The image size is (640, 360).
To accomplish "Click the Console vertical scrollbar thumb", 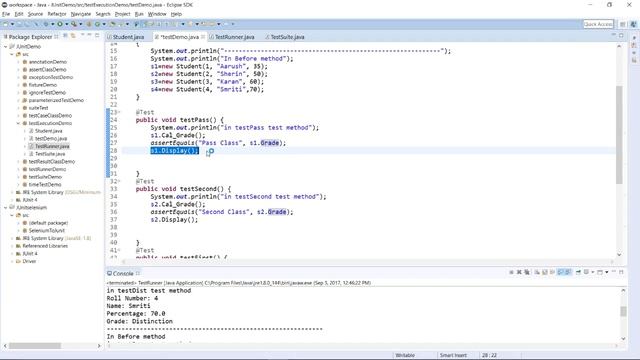I will (623, 311).
